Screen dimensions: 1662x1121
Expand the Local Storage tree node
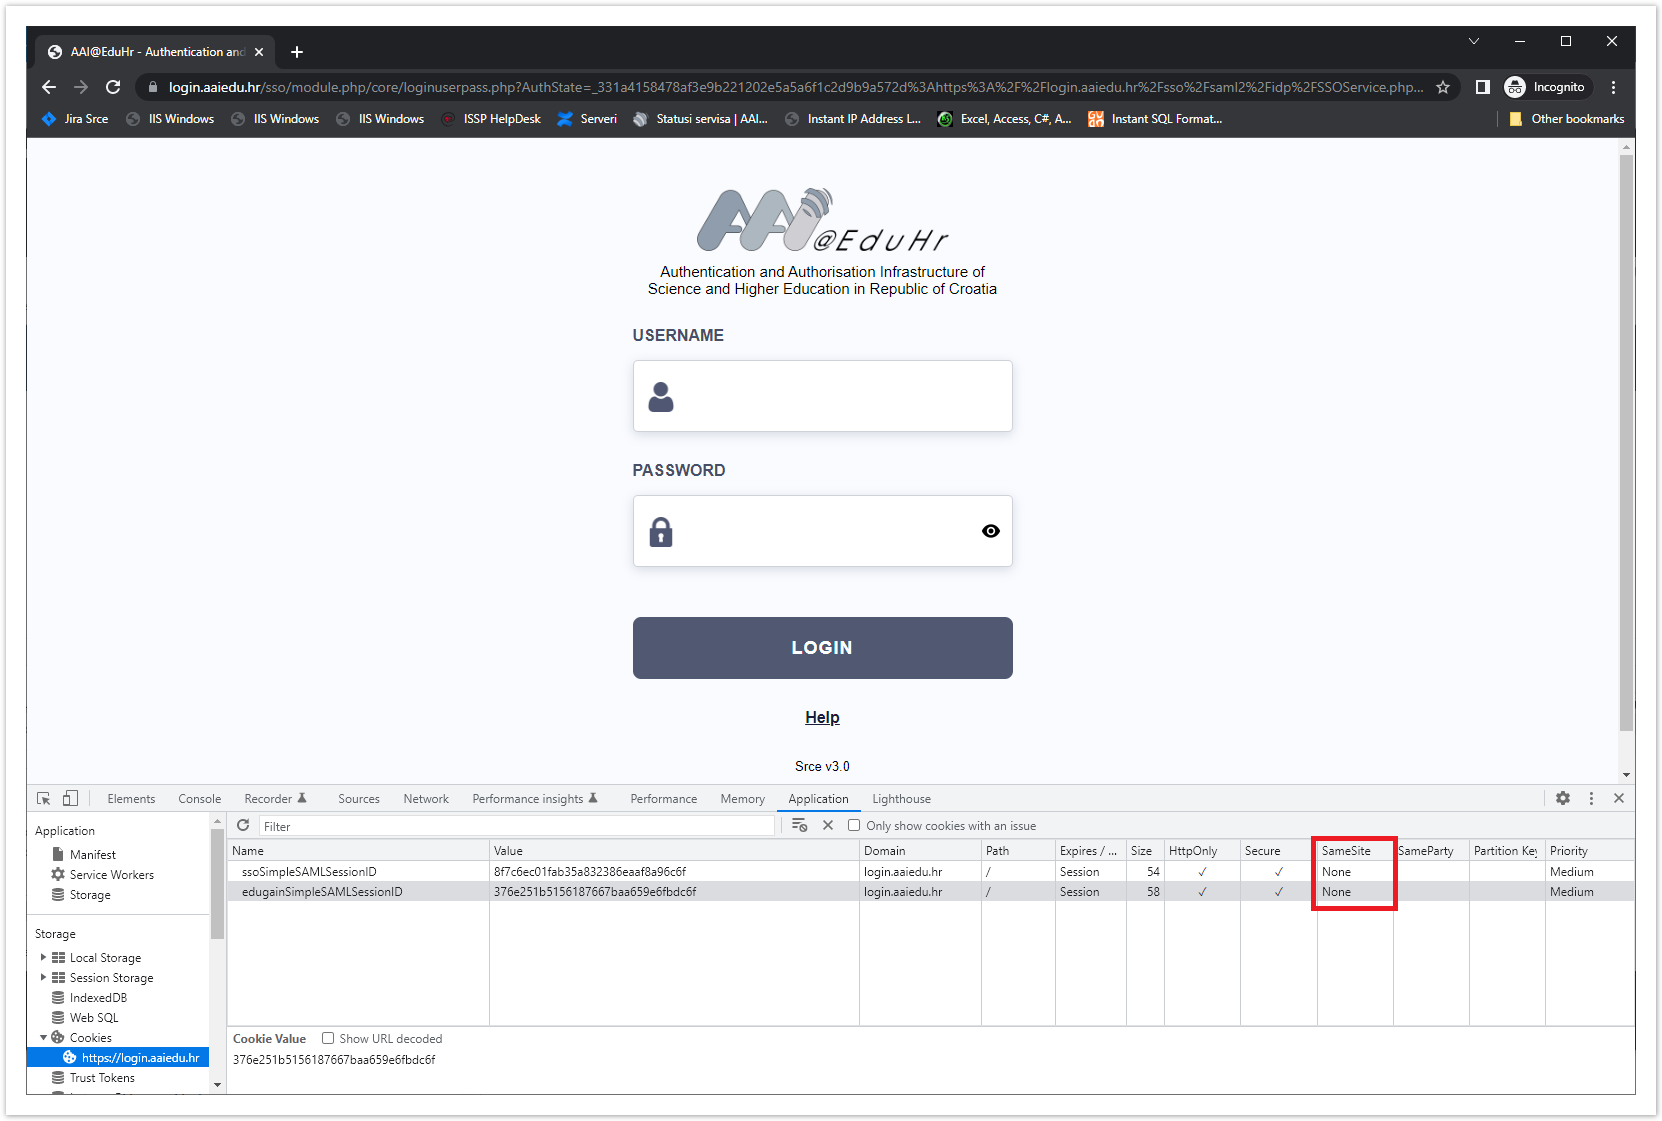point(43,958)
